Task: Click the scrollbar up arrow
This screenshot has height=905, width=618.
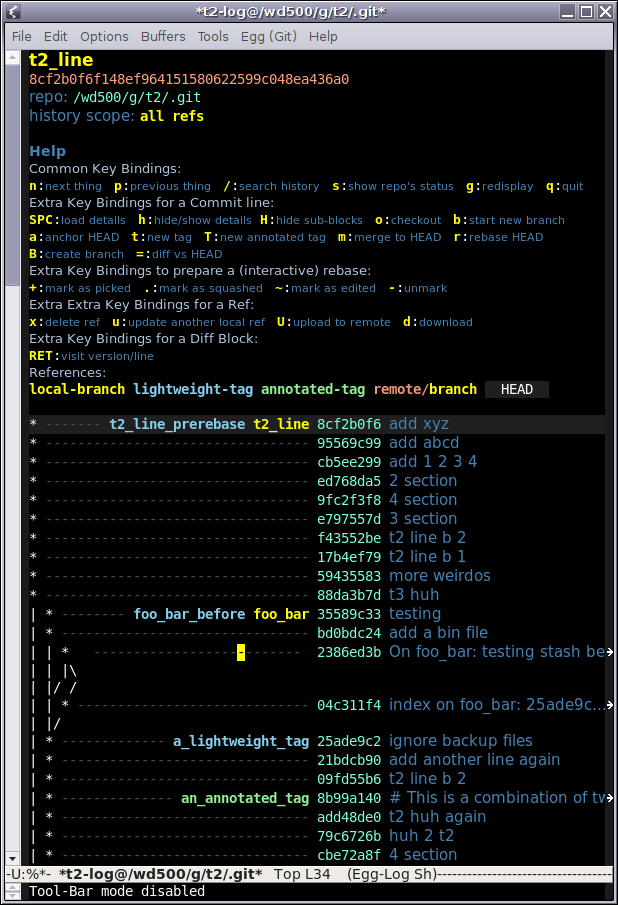Action: pos(12,58)
